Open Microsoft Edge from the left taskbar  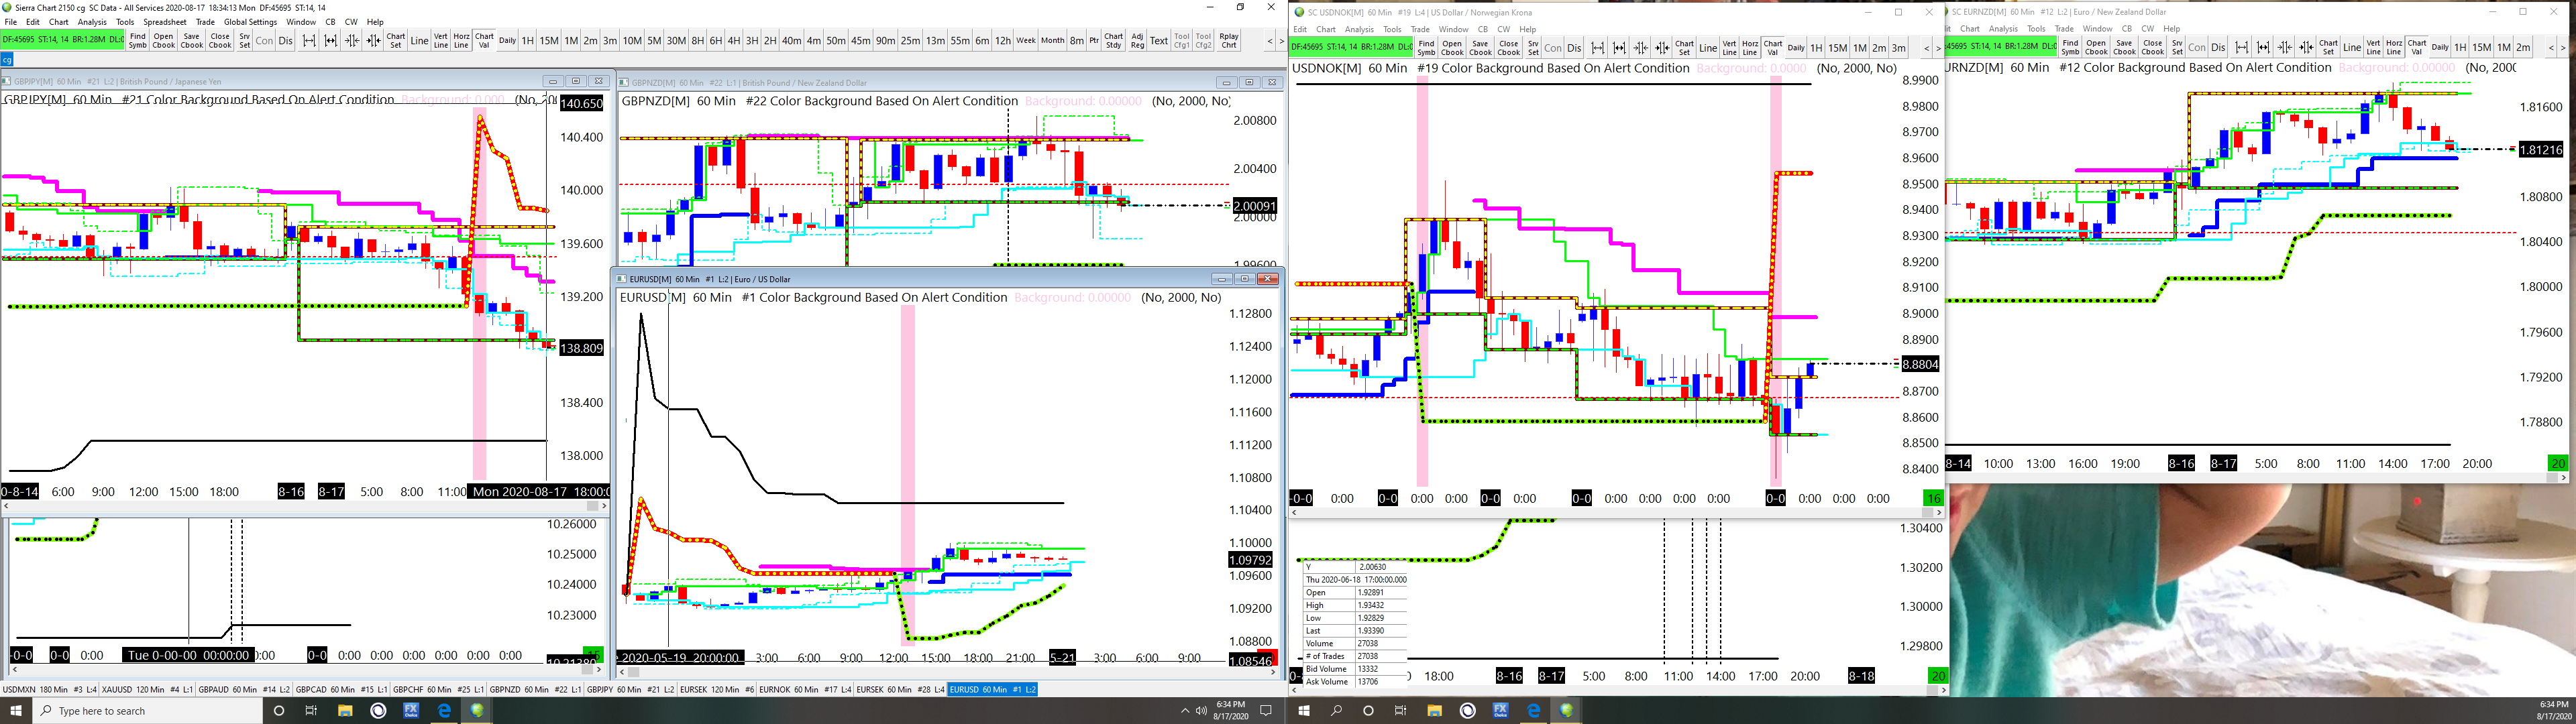[x=444, y=711]
